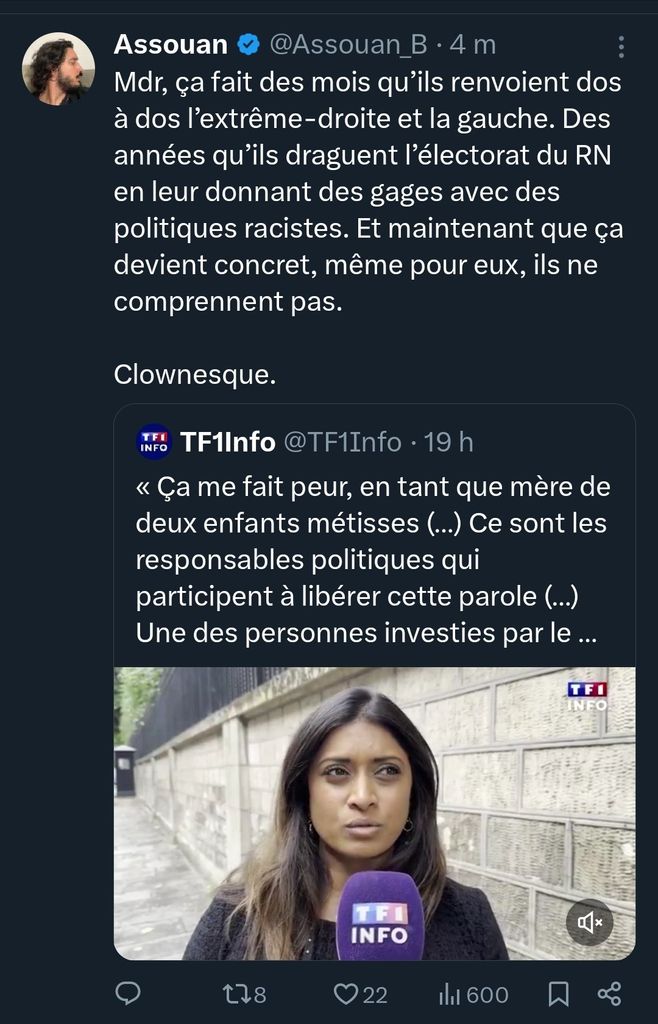Open the TF1Info quoted account name

[x=228, y=441]
